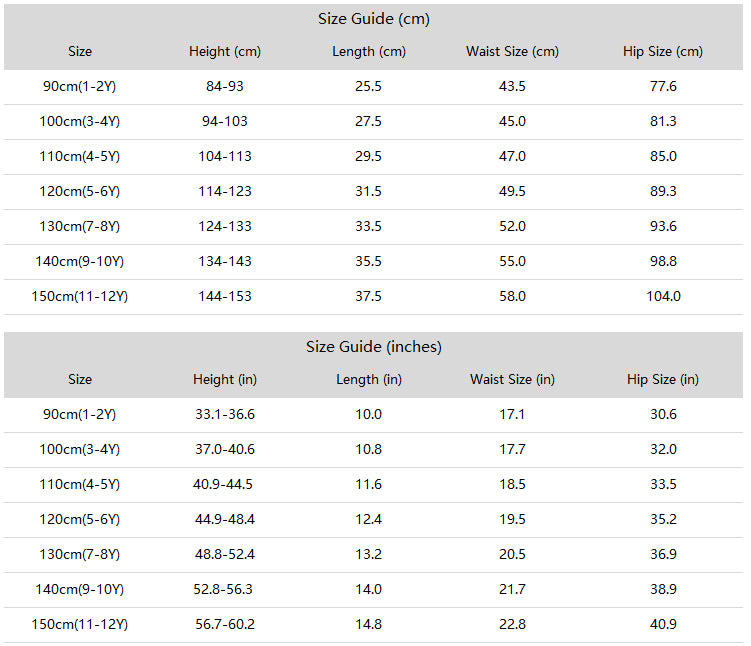Click the Height (in) column header
The height and width of the screenshot is (646, 751).
click(225, 380)
